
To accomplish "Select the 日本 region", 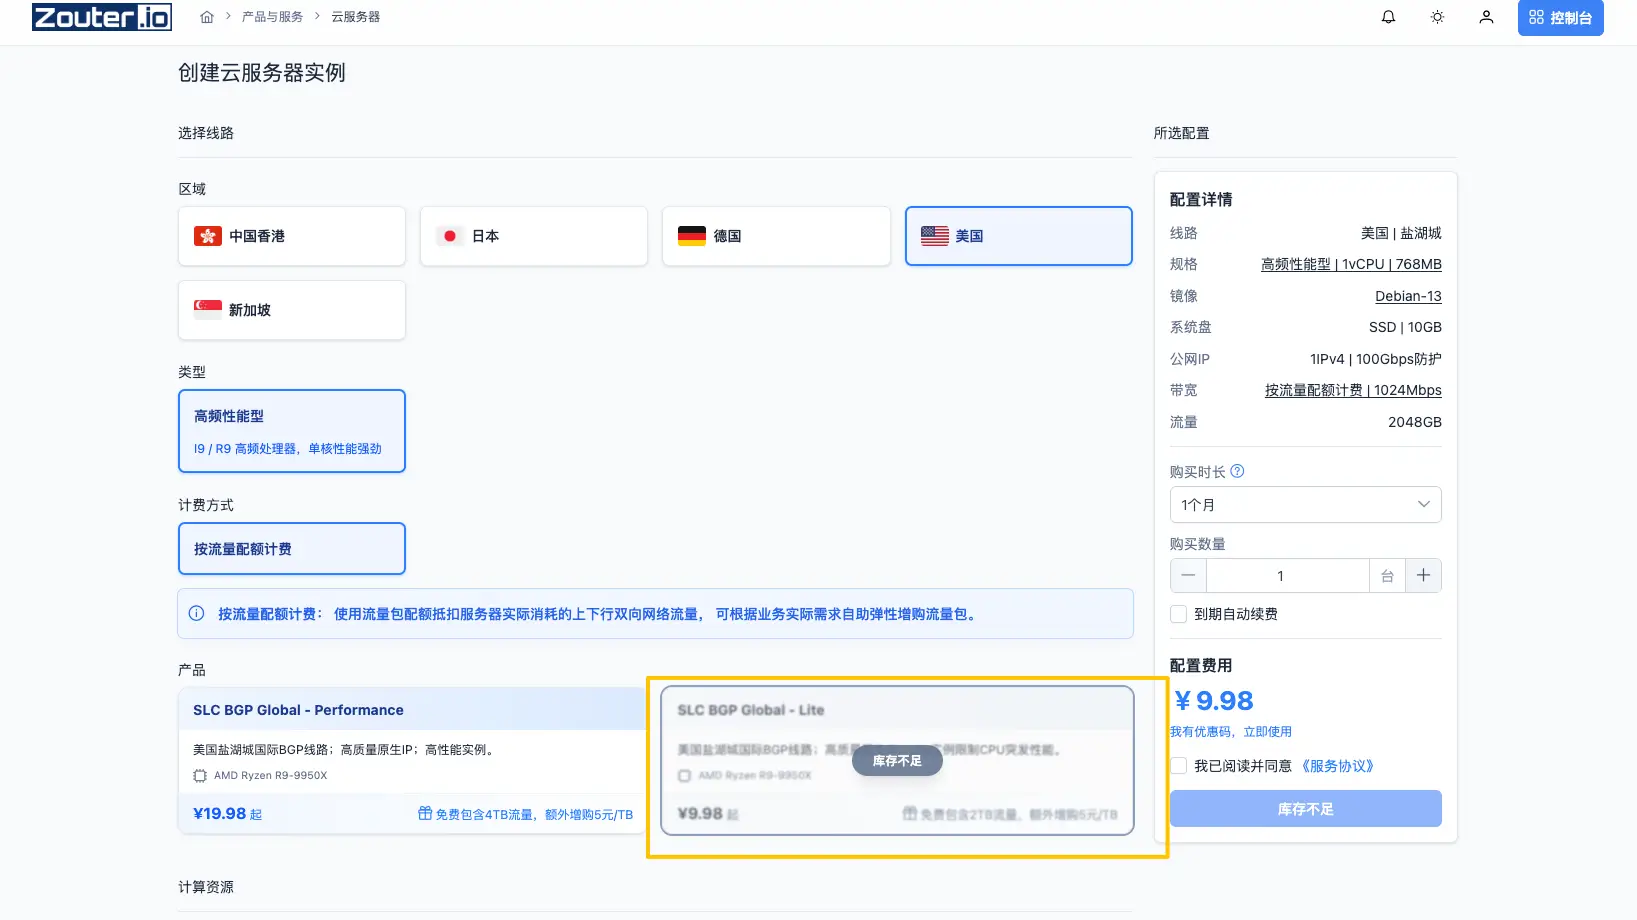I will (534, 236).
